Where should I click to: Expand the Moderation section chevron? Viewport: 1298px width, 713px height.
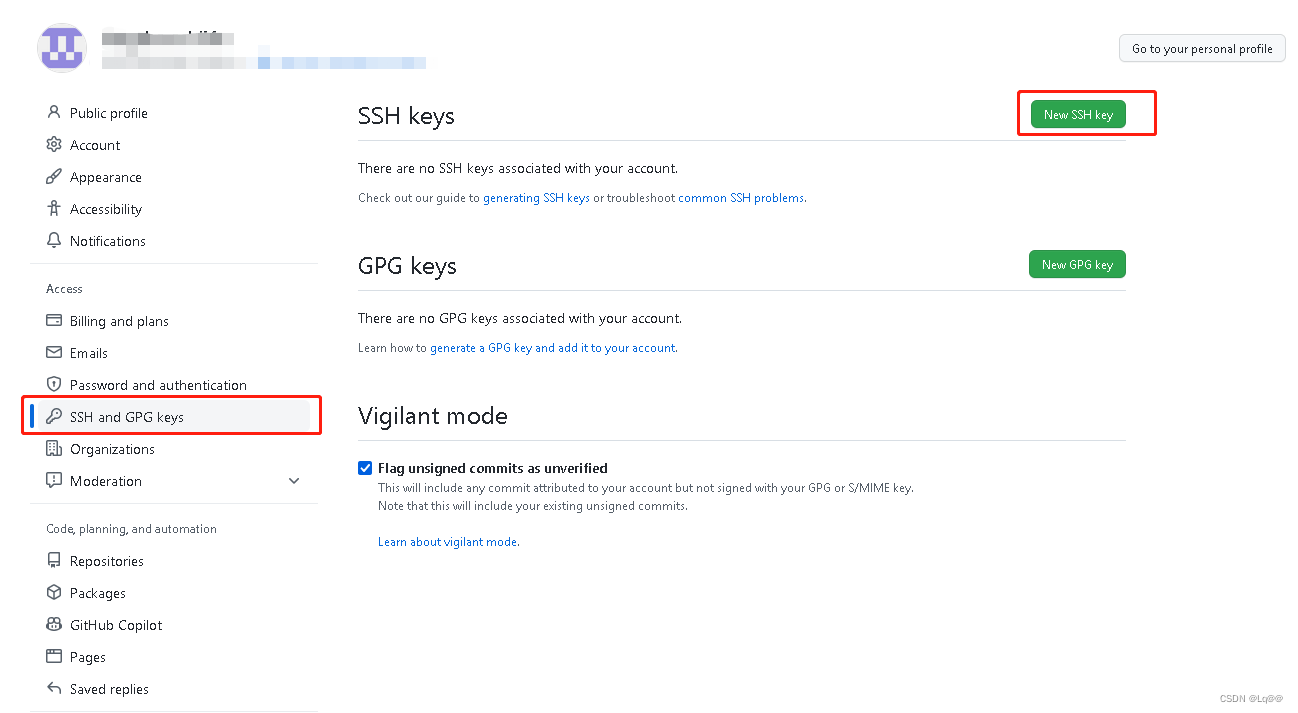pos(294,481)
